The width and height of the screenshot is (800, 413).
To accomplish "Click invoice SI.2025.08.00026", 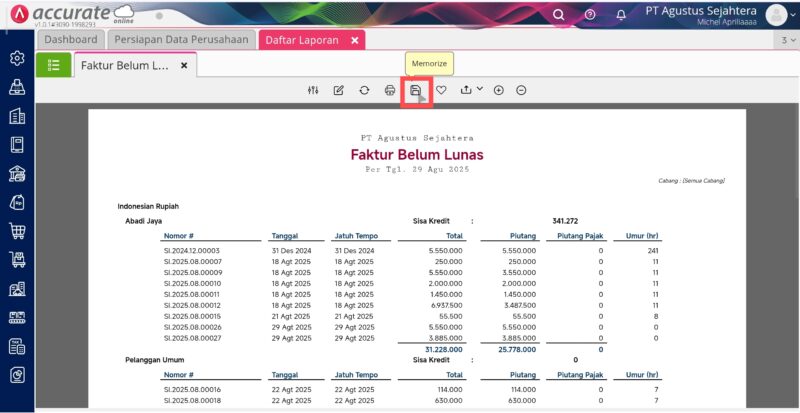I will click(x=193, y=327).
